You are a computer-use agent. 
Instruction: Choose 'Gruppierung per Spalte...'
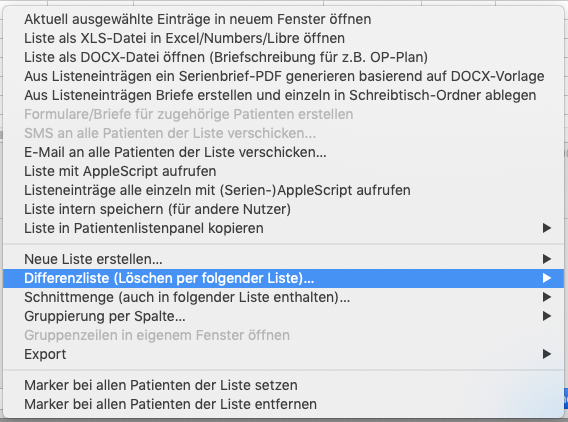click(283, 316)
